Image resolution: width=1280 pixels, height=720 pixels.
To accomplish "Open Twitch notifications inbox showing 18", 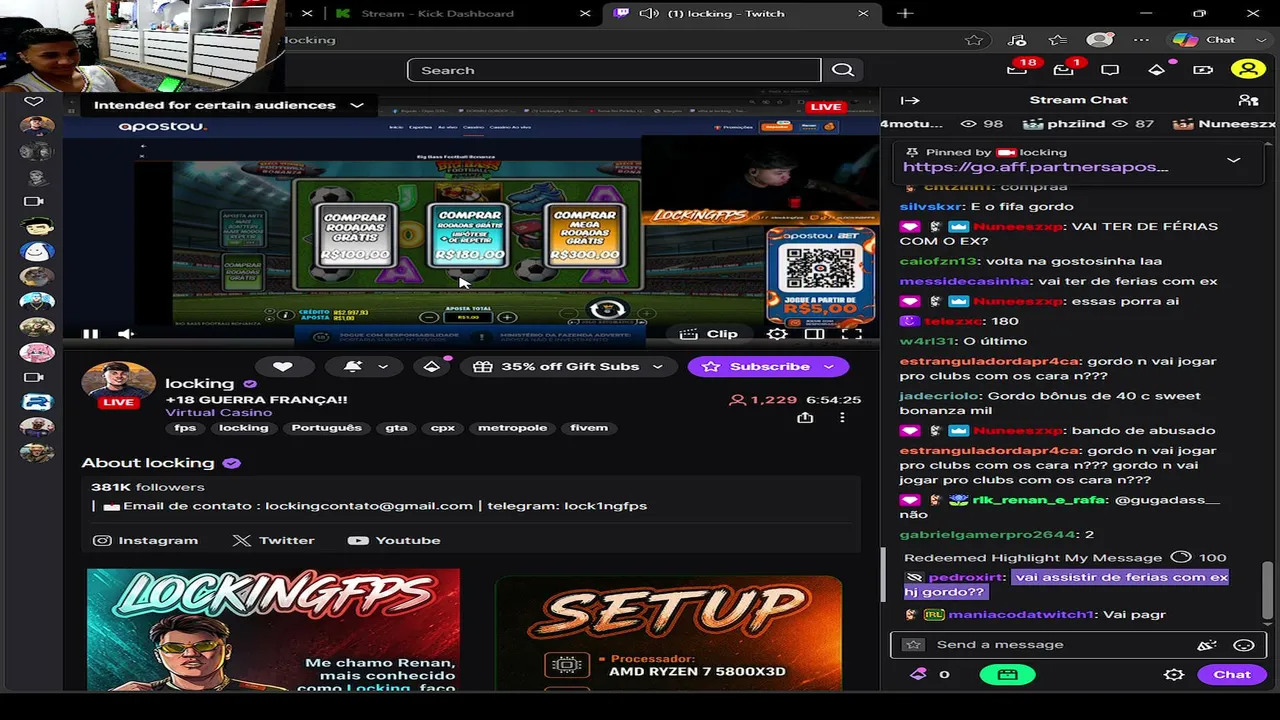I will 1018,69.
